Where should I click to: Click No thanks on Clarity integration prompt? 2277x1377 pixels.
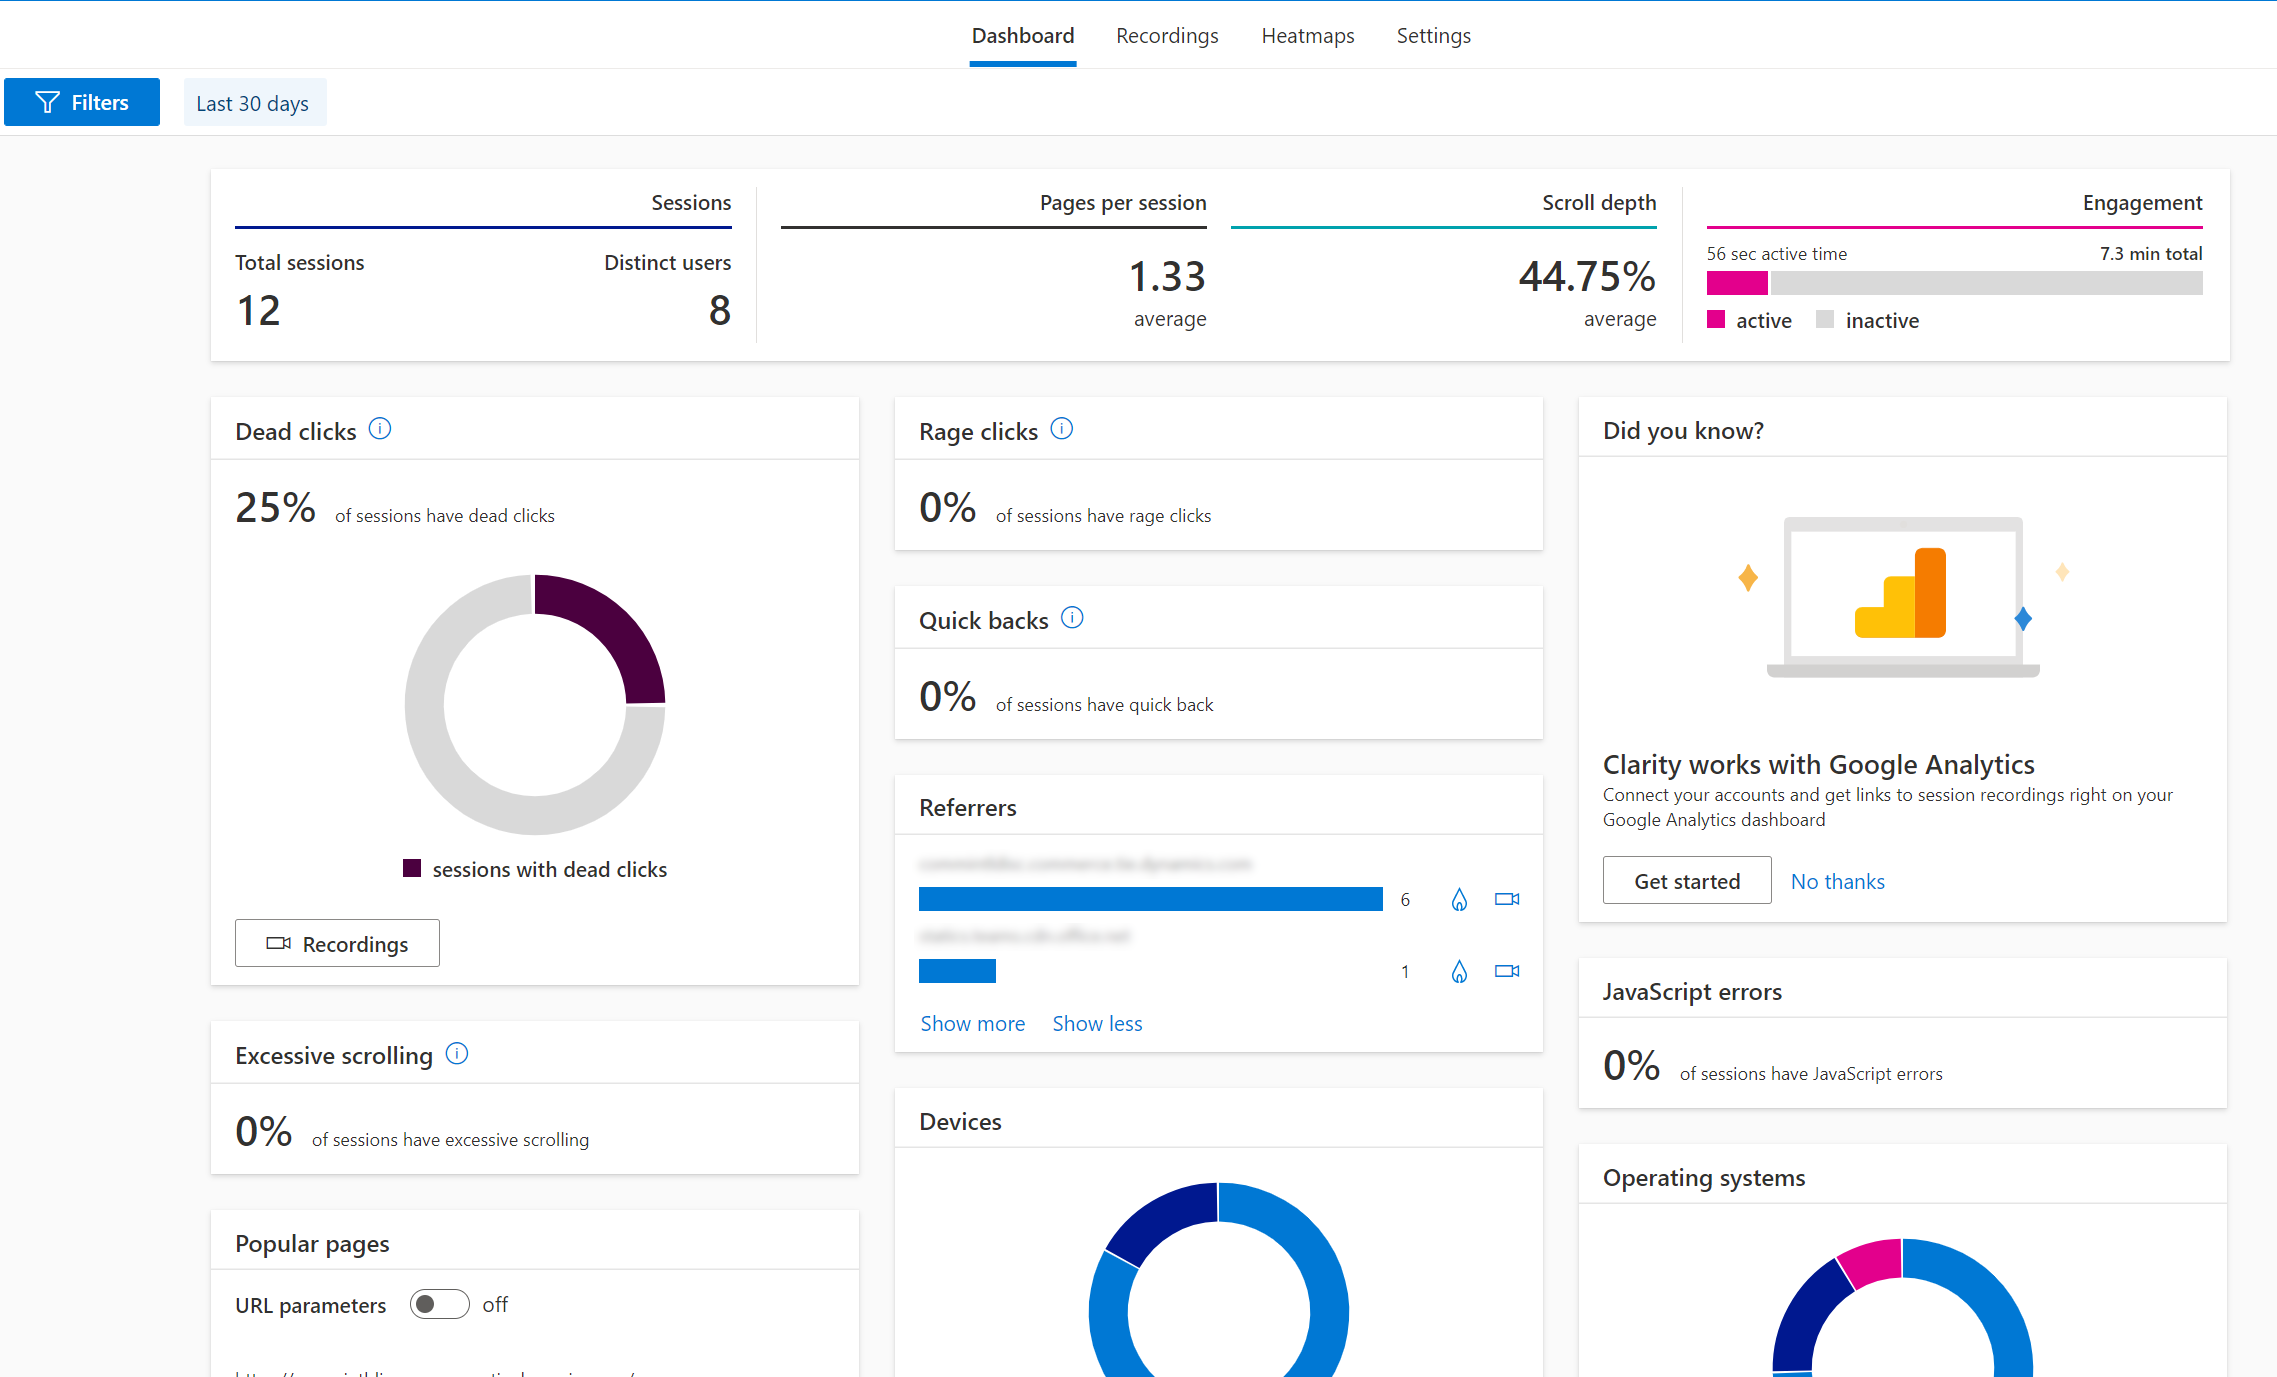pyautogui.click(x=1835, y=880)
